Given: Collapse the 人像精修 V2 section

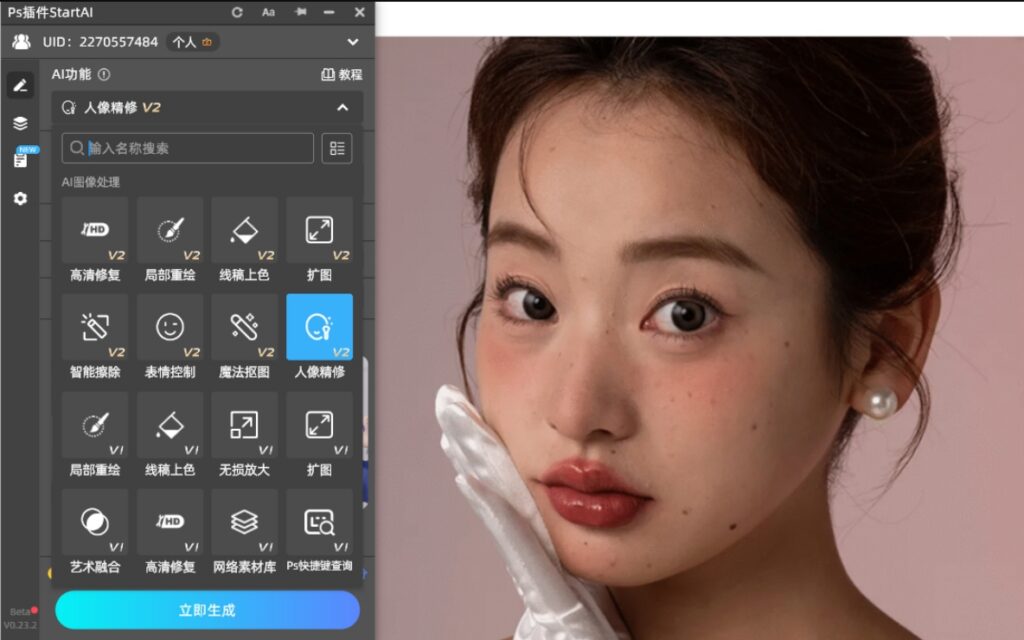Looking at the screenshot, I should pos(345,108).
